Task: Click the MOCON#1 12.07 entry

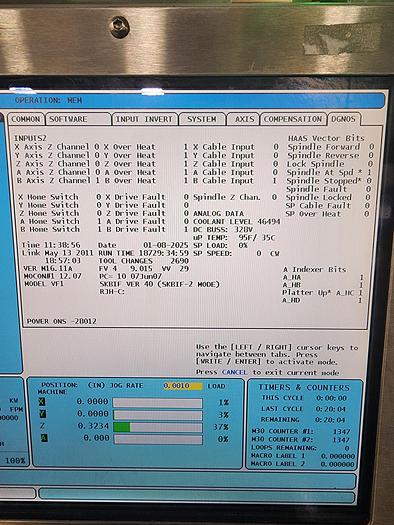Action: tap(53, 276)
